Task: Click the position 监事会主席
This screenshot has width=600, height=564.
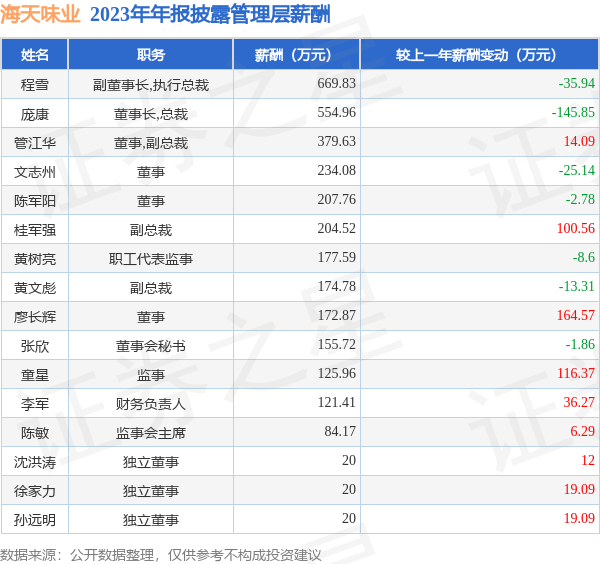Action: tap(151, 433)
